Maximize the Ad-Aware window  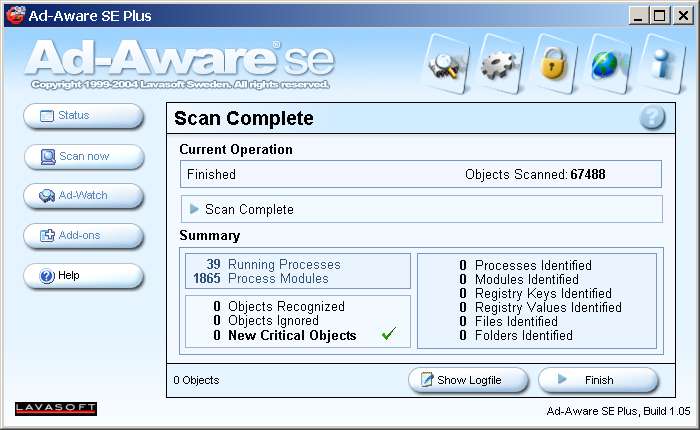[x=659, y=15]
